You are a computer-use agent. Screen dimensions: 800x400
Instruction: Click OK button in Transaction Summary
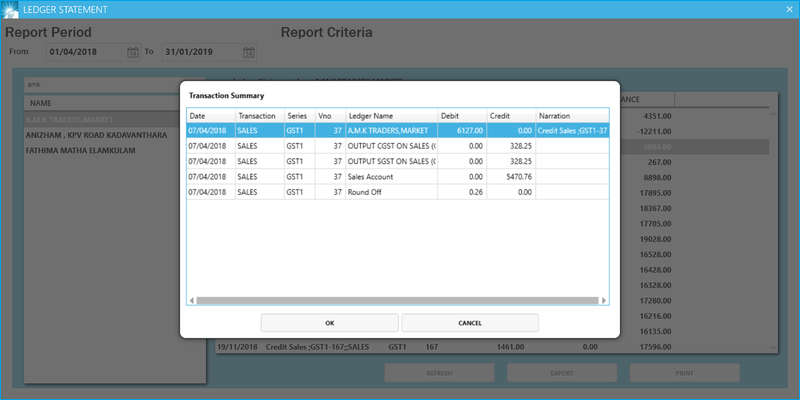pyautogui.click(x=329, y=323)
